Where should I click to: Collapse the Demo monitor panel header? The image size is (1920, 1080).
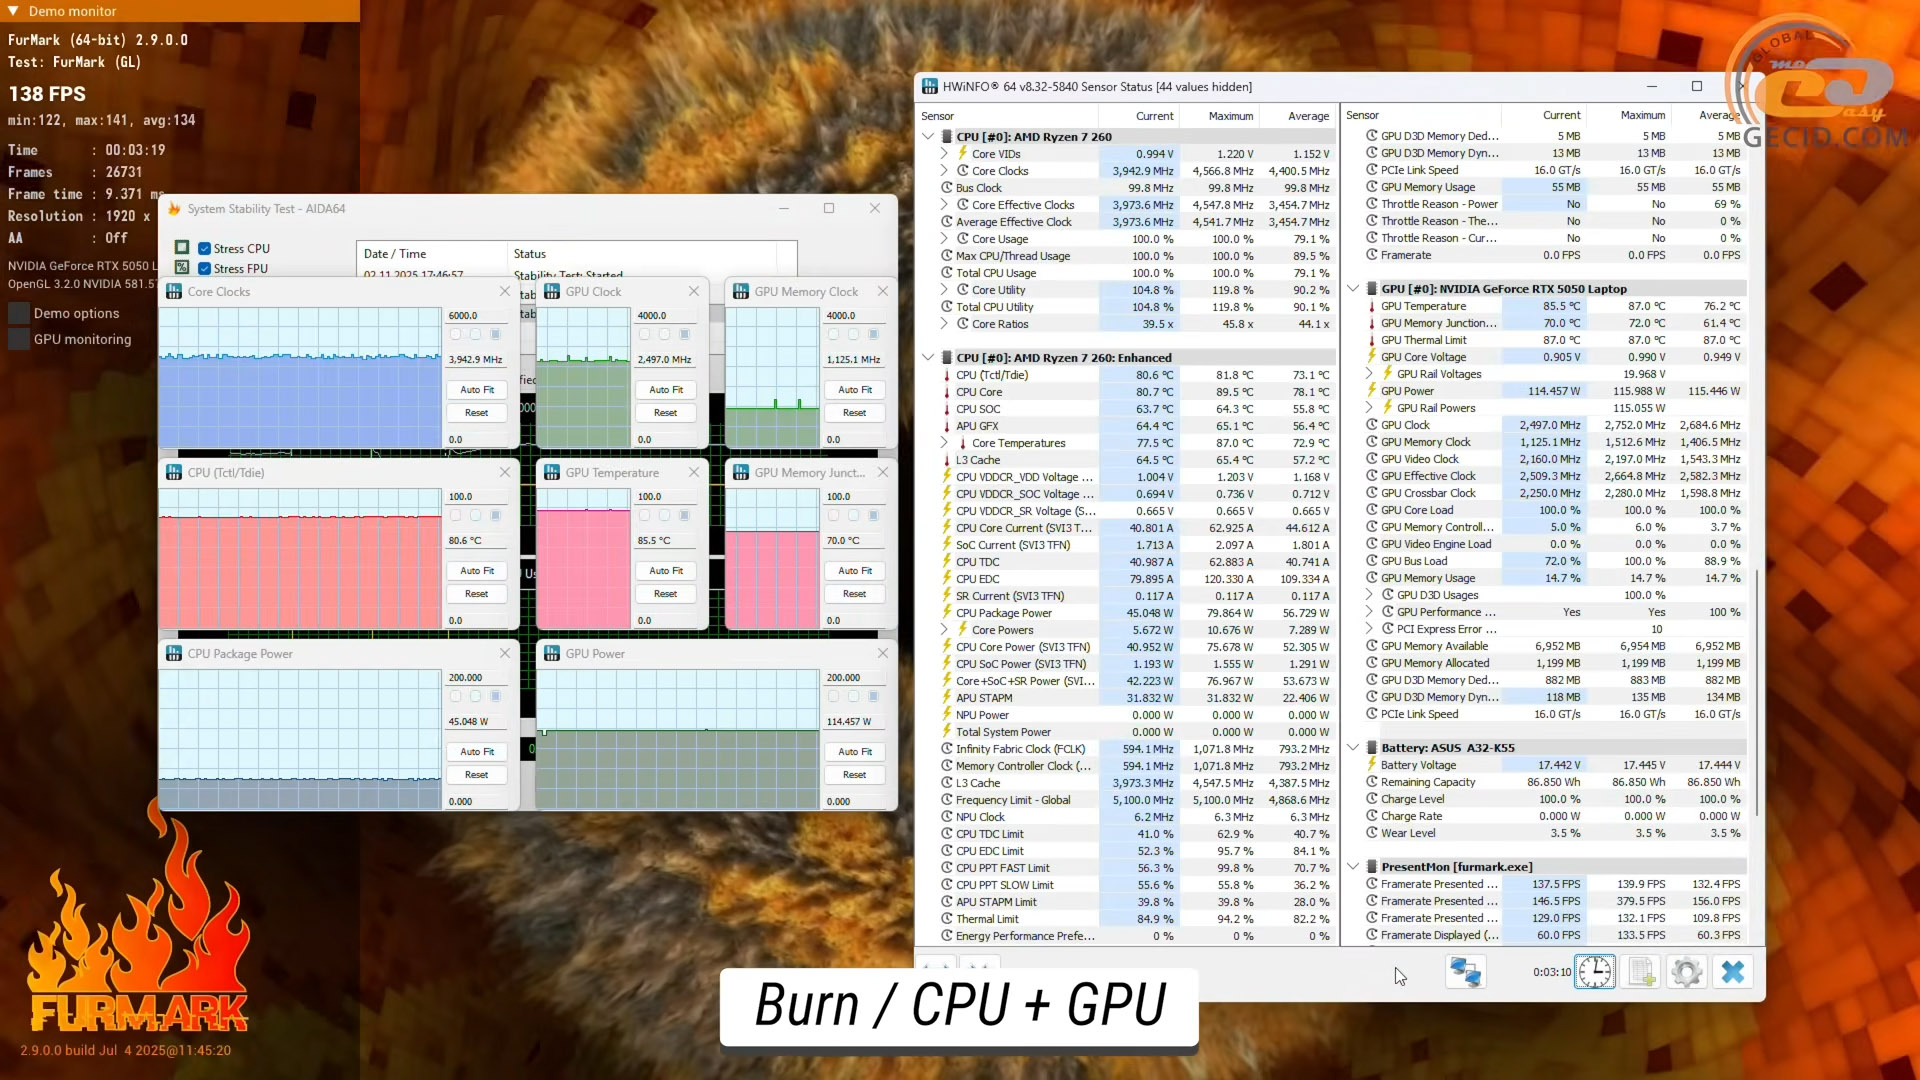[13, 11]
